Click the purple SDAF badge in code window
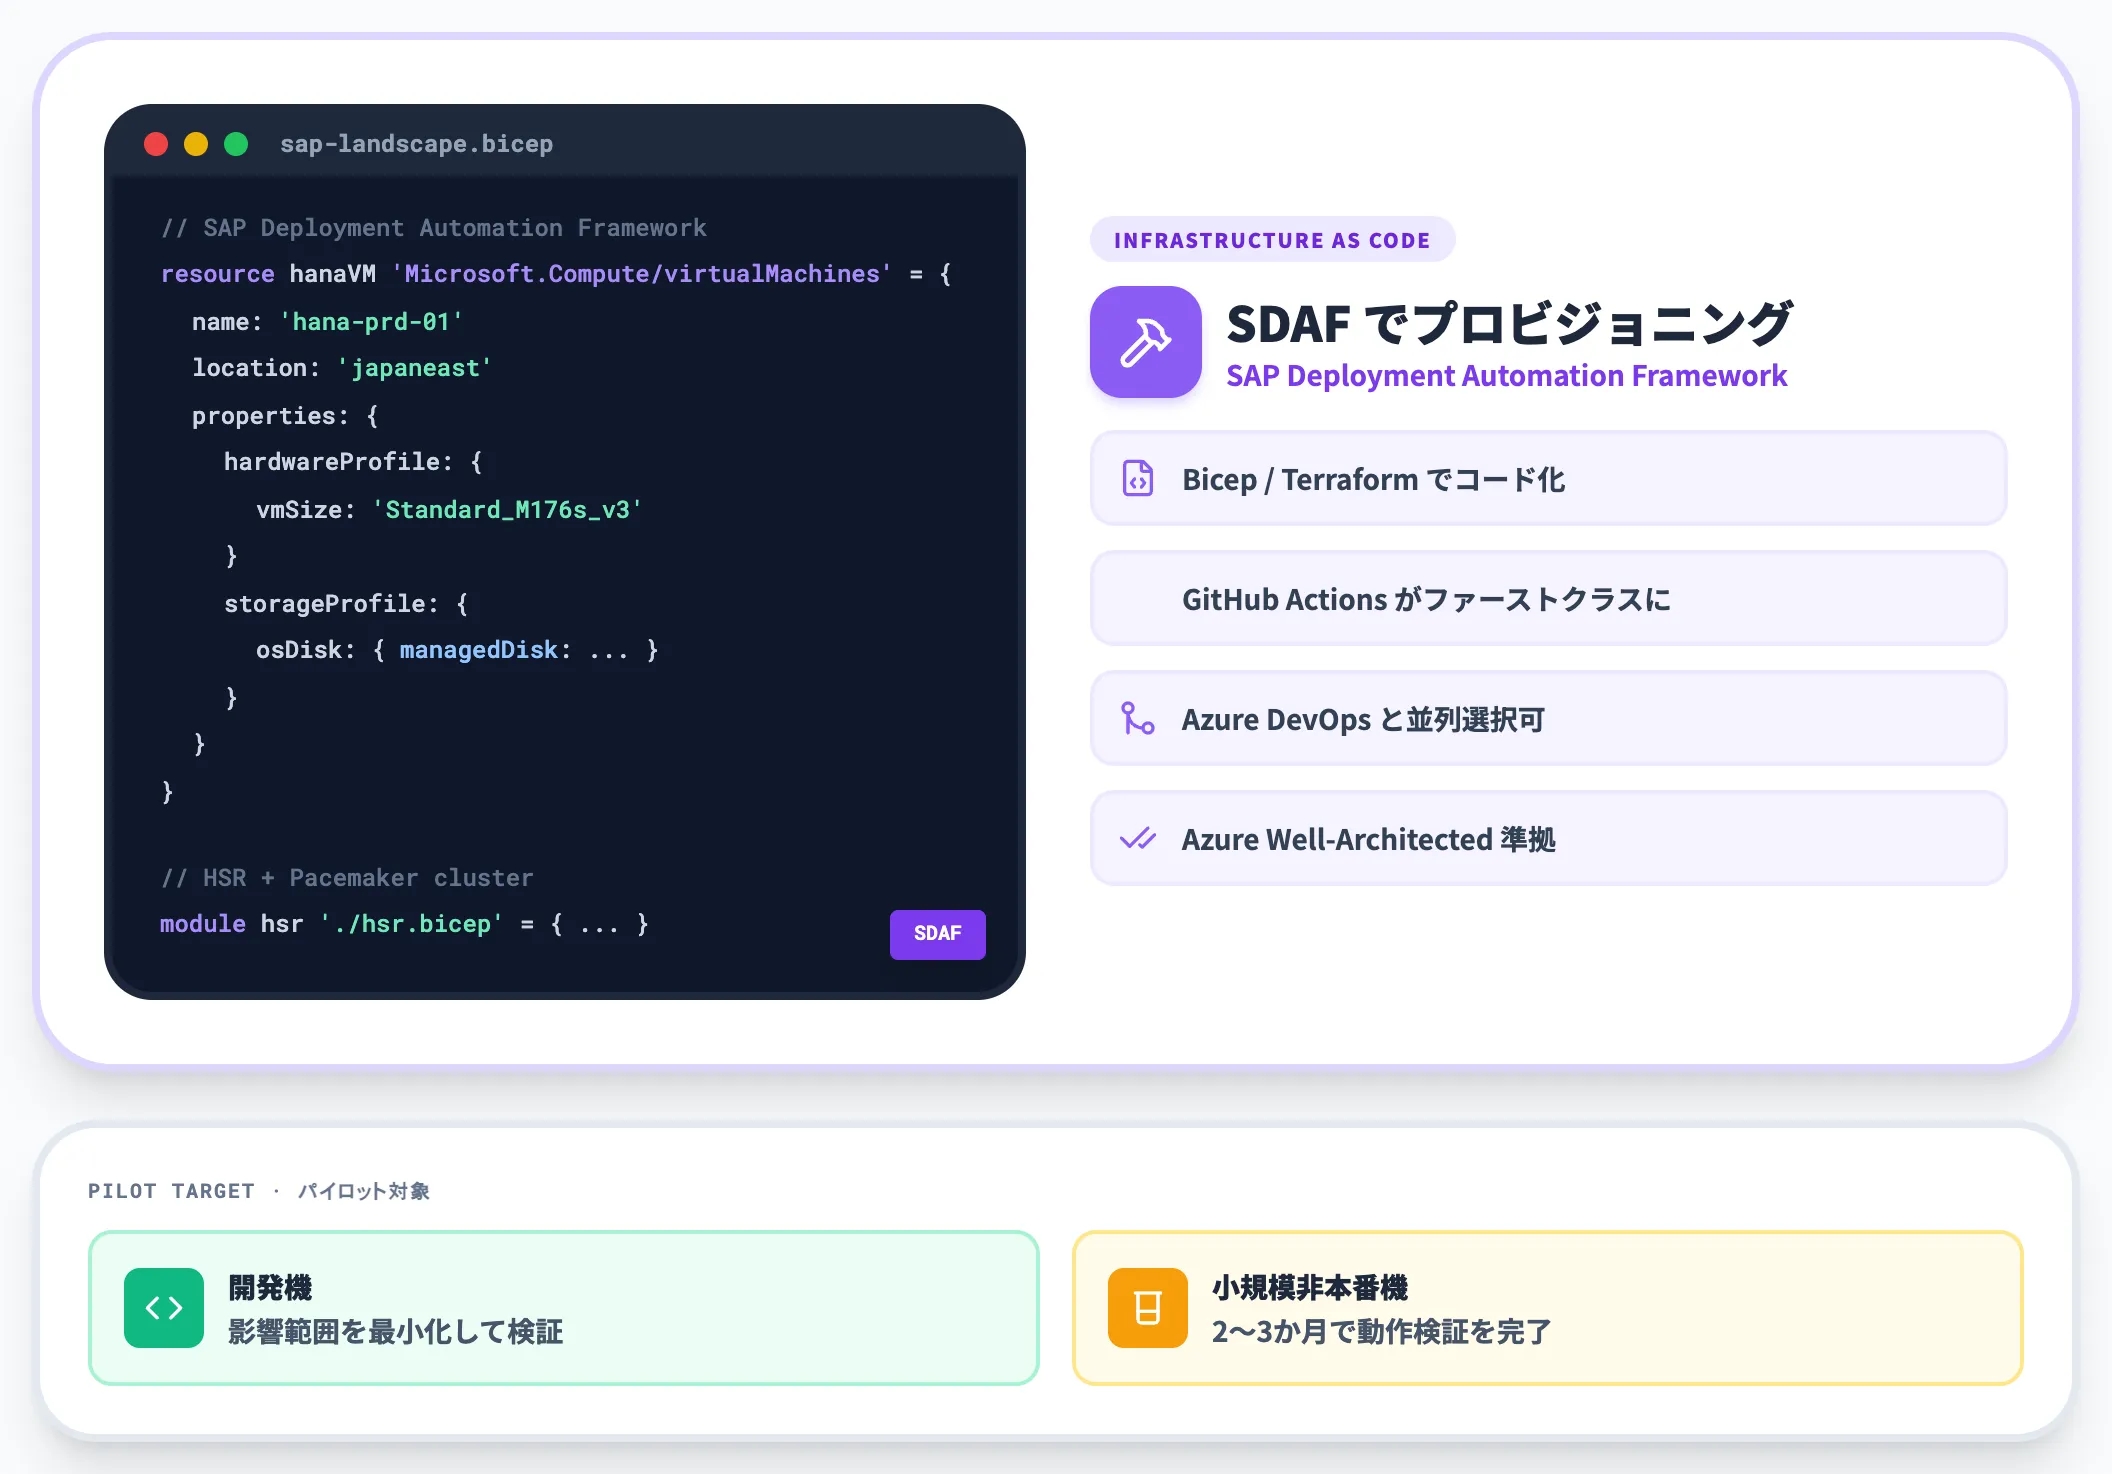 938,934
